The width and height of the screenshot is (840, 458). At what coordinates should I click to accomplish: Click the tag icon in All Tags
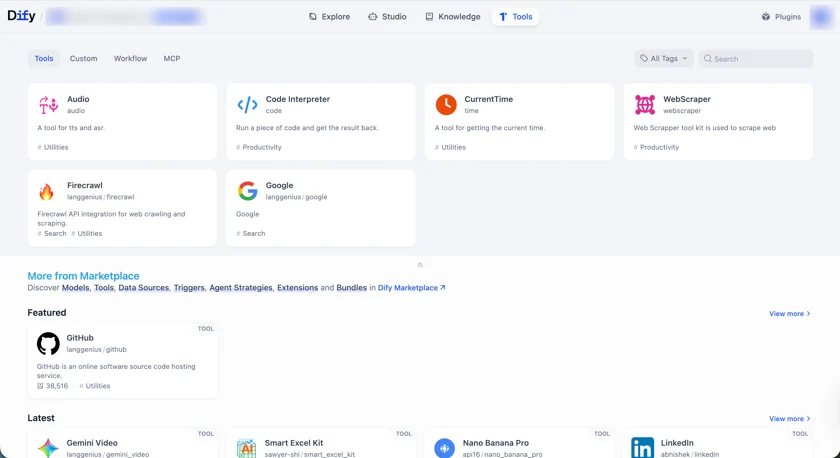644,58
